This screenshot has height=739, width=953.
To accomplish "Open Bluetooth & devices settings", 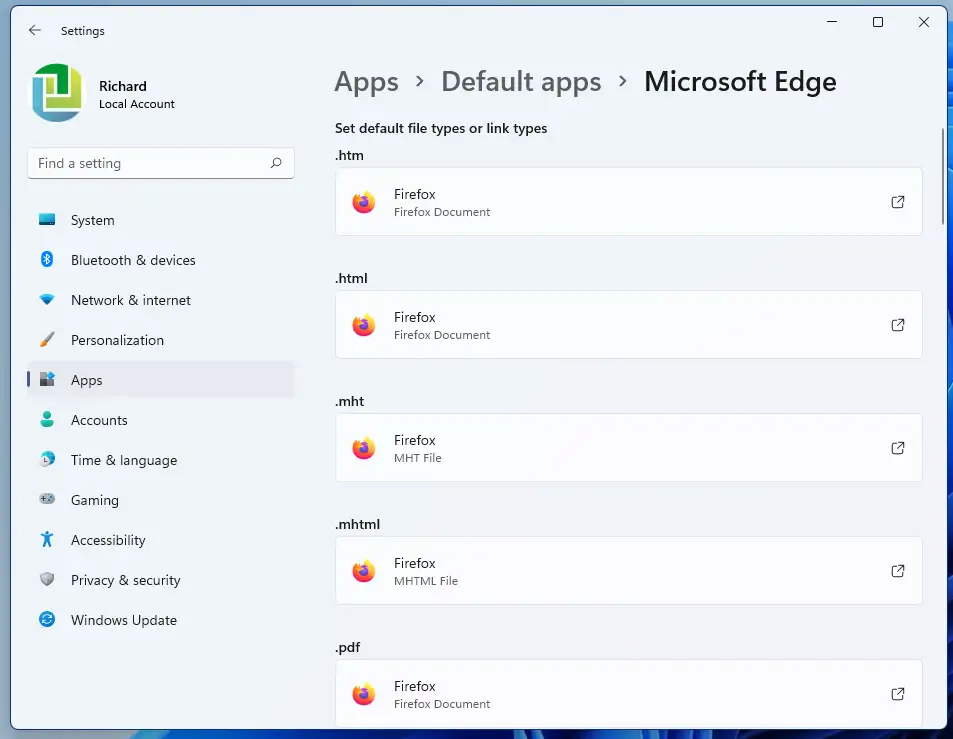I will pos(161,260).
